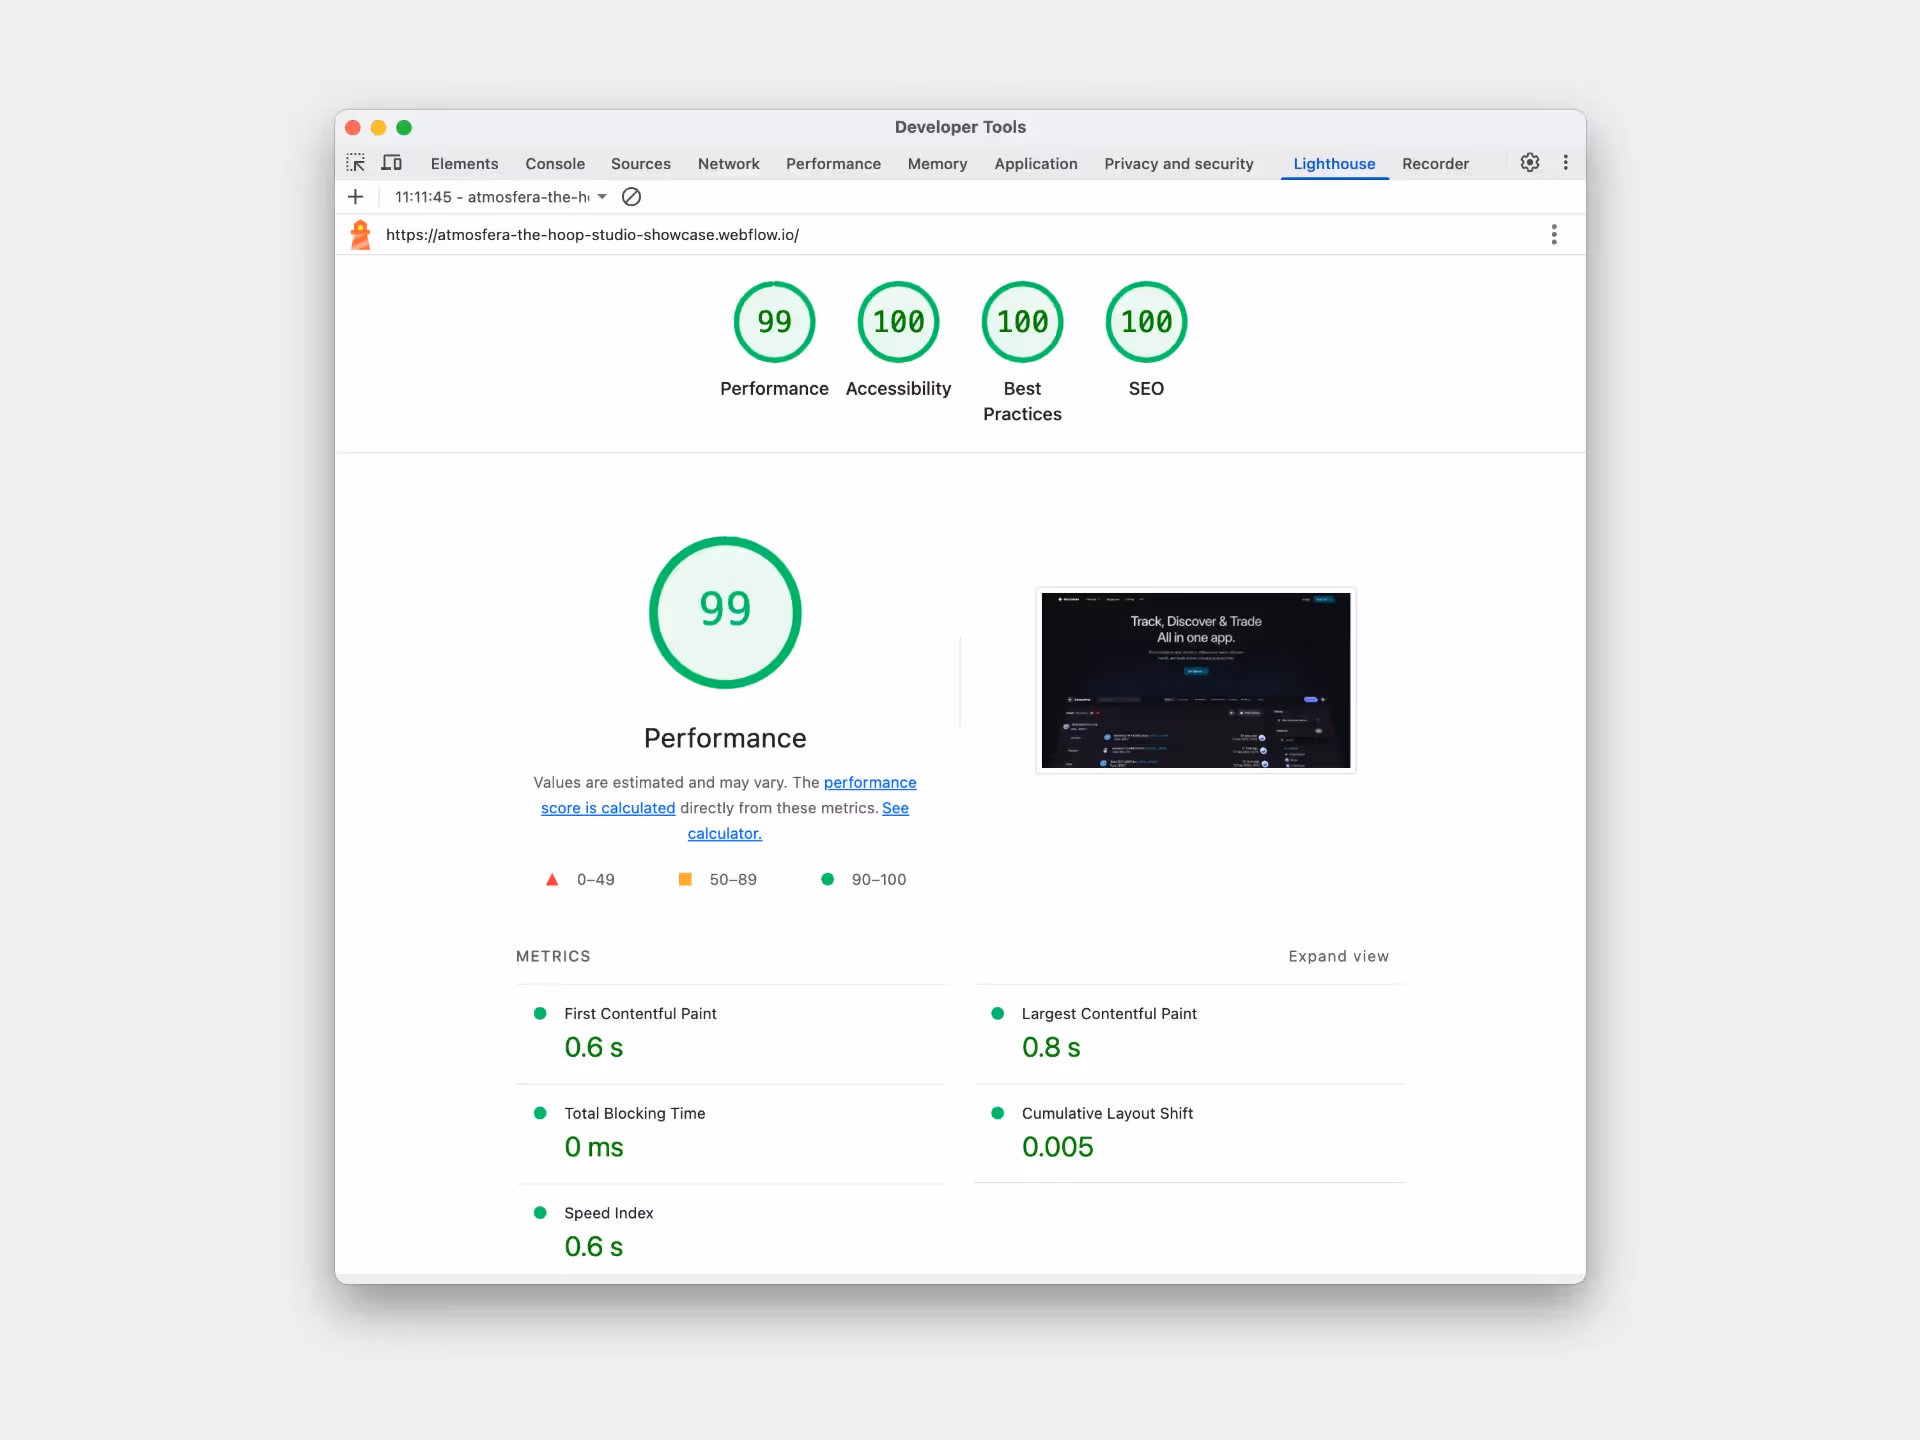
Task: Start a new Lighthouse report with plus icon
Action: 356,197
